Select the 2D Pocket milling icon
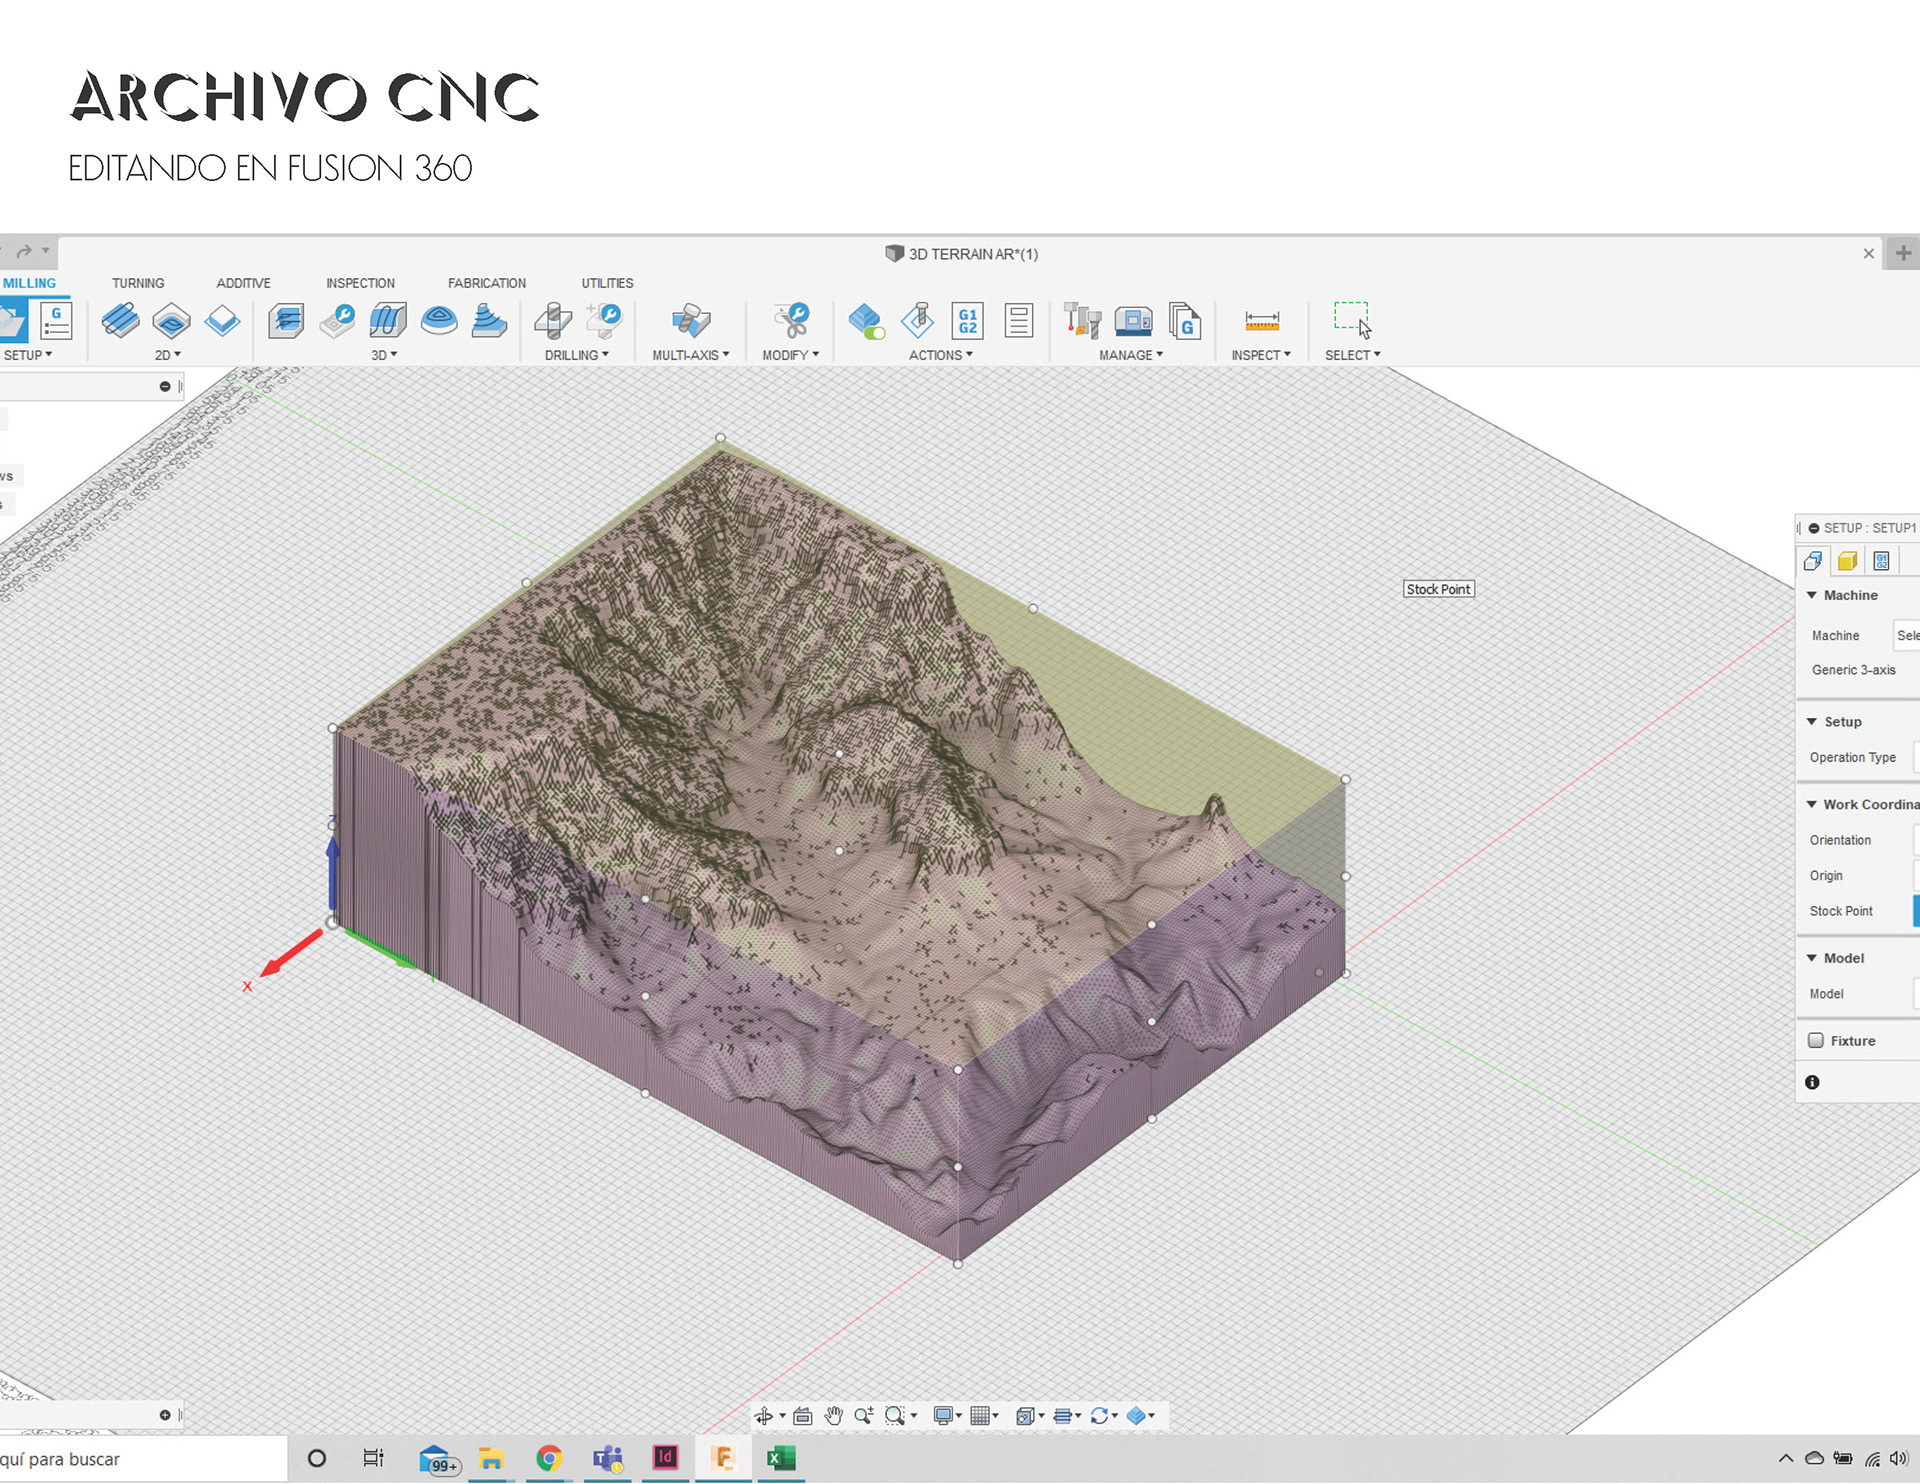The height and width of the screenshot is (1484, 1920). click(171, 321)
